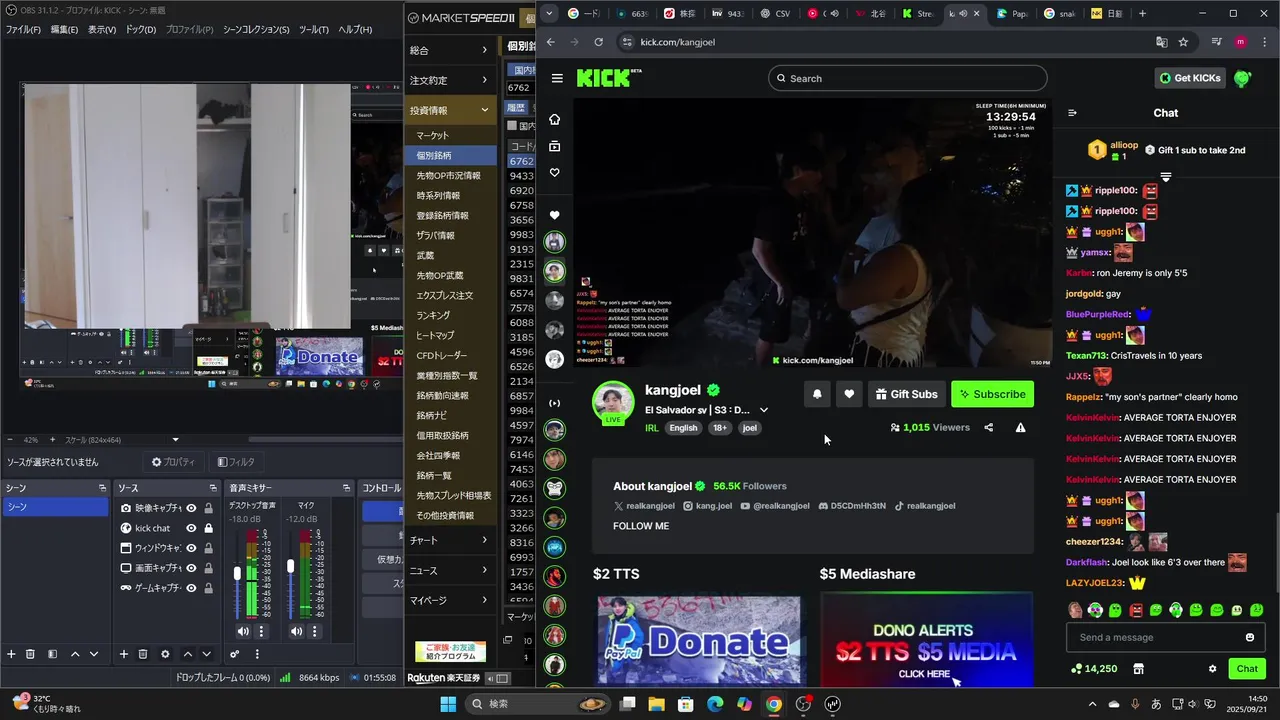This screenshot has height=720, width=1280.
Task: Open scene filters icon in OBS Scenes
Action: (51, 654)
